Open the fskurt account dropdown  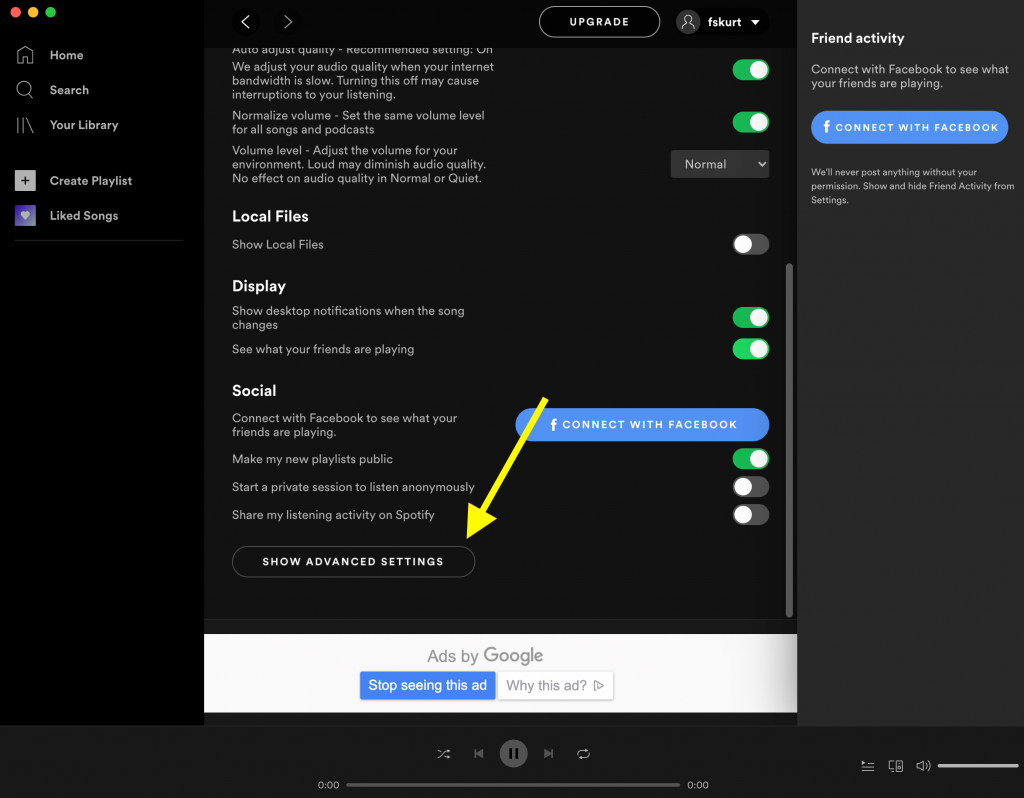722,22
